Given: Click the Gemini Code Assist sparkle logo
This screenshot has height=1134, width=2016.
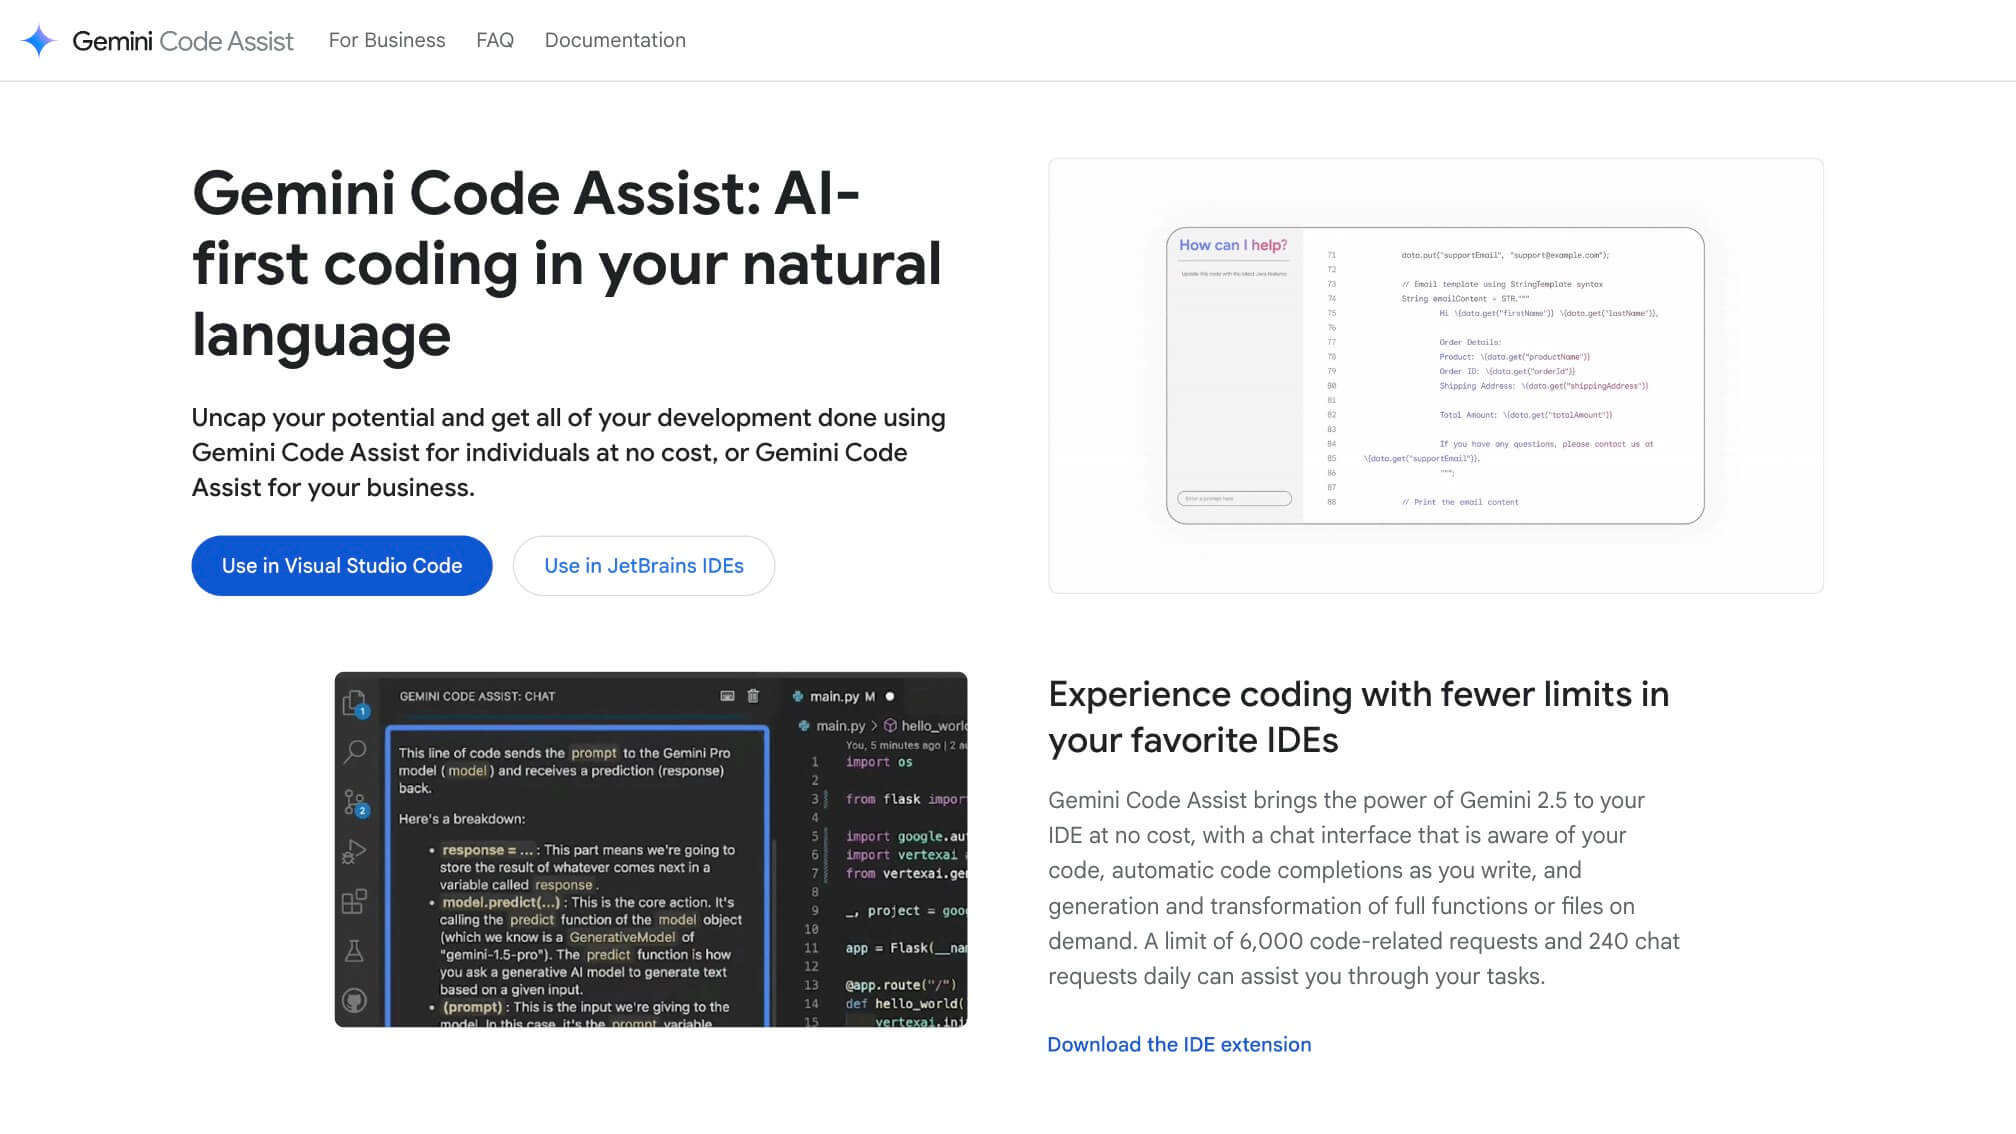Looking at the screenshot, I should click(x=38, y=40).
